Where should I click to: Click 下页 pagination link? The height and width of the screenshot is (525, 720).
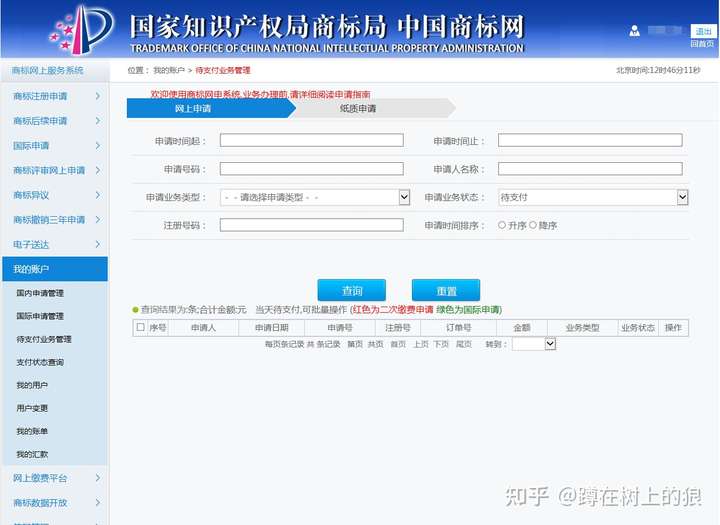441,344
